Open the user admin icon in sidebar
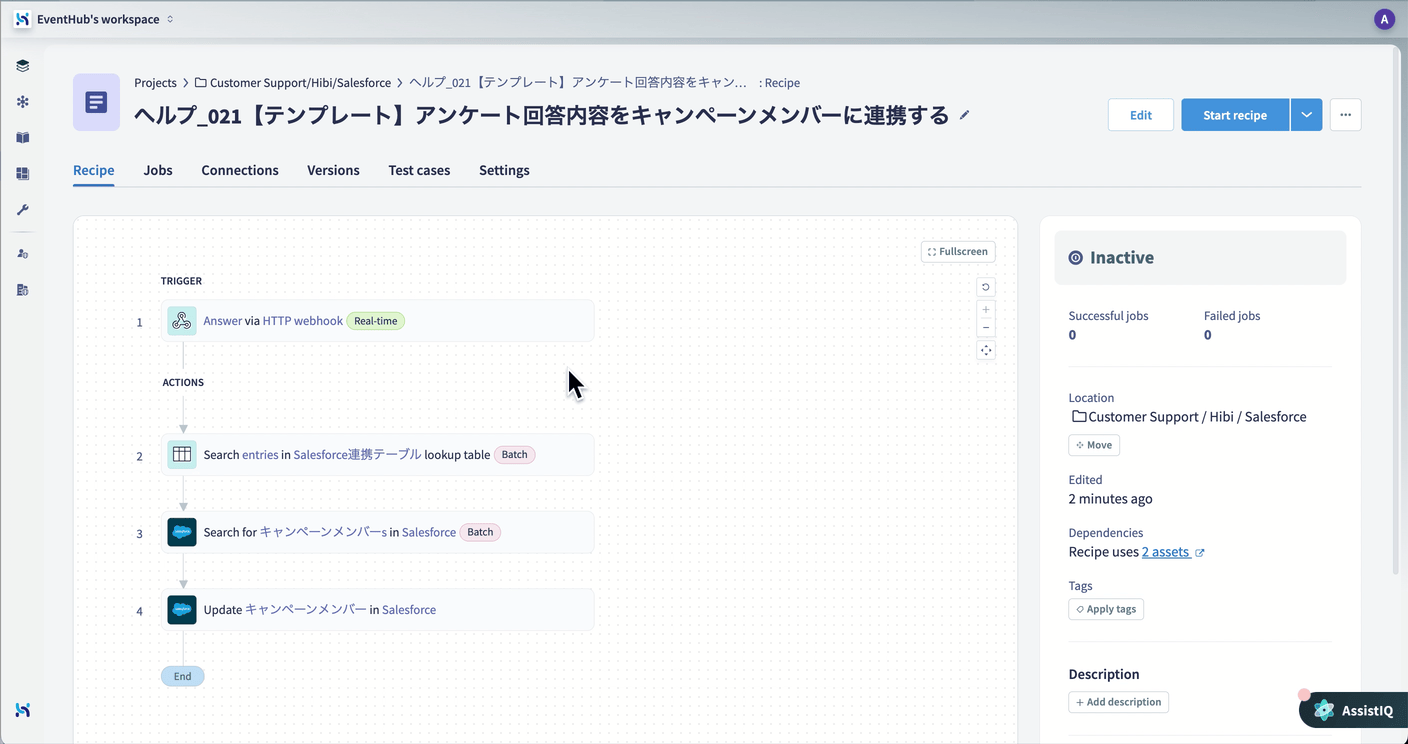Screen dimensions: 1408x744 (22, 254)
